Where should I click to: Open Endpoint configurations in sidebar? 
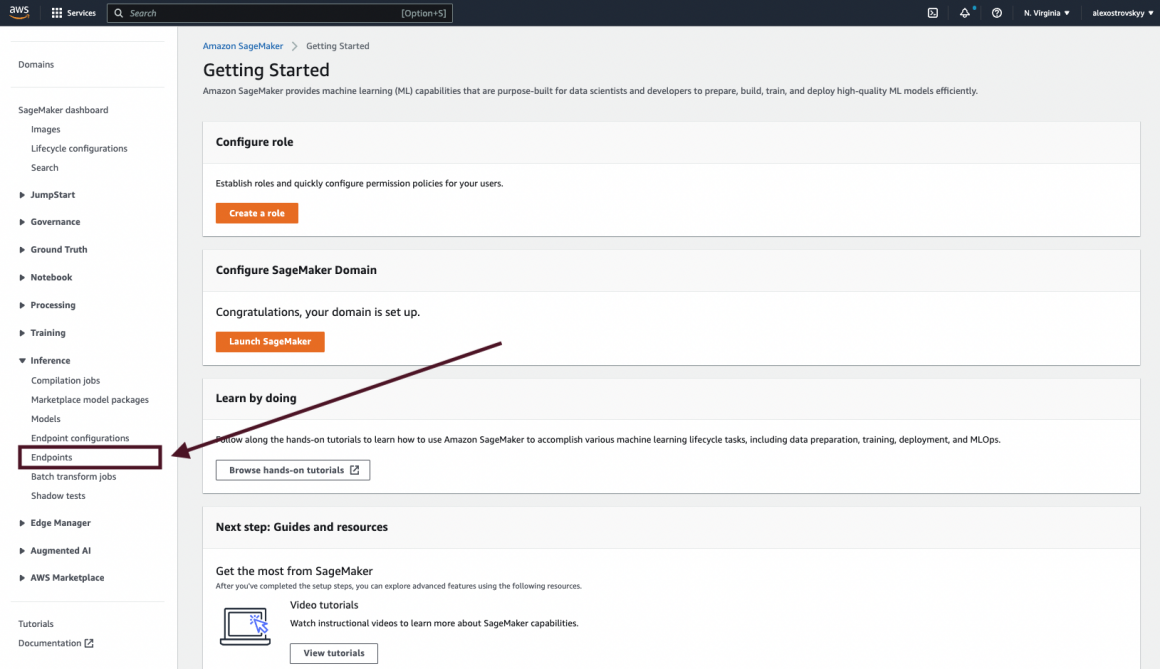pyautogui.click(x=80, y=438)
